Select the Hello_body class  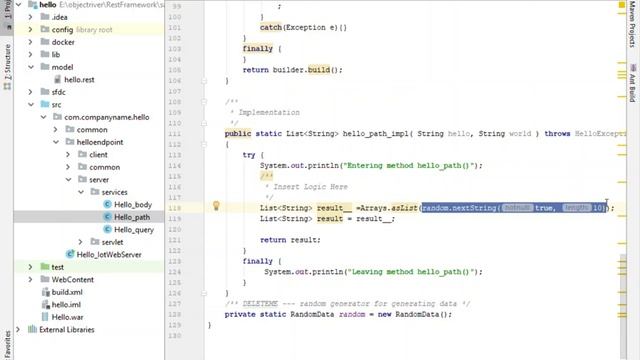(x=133, y=204)
